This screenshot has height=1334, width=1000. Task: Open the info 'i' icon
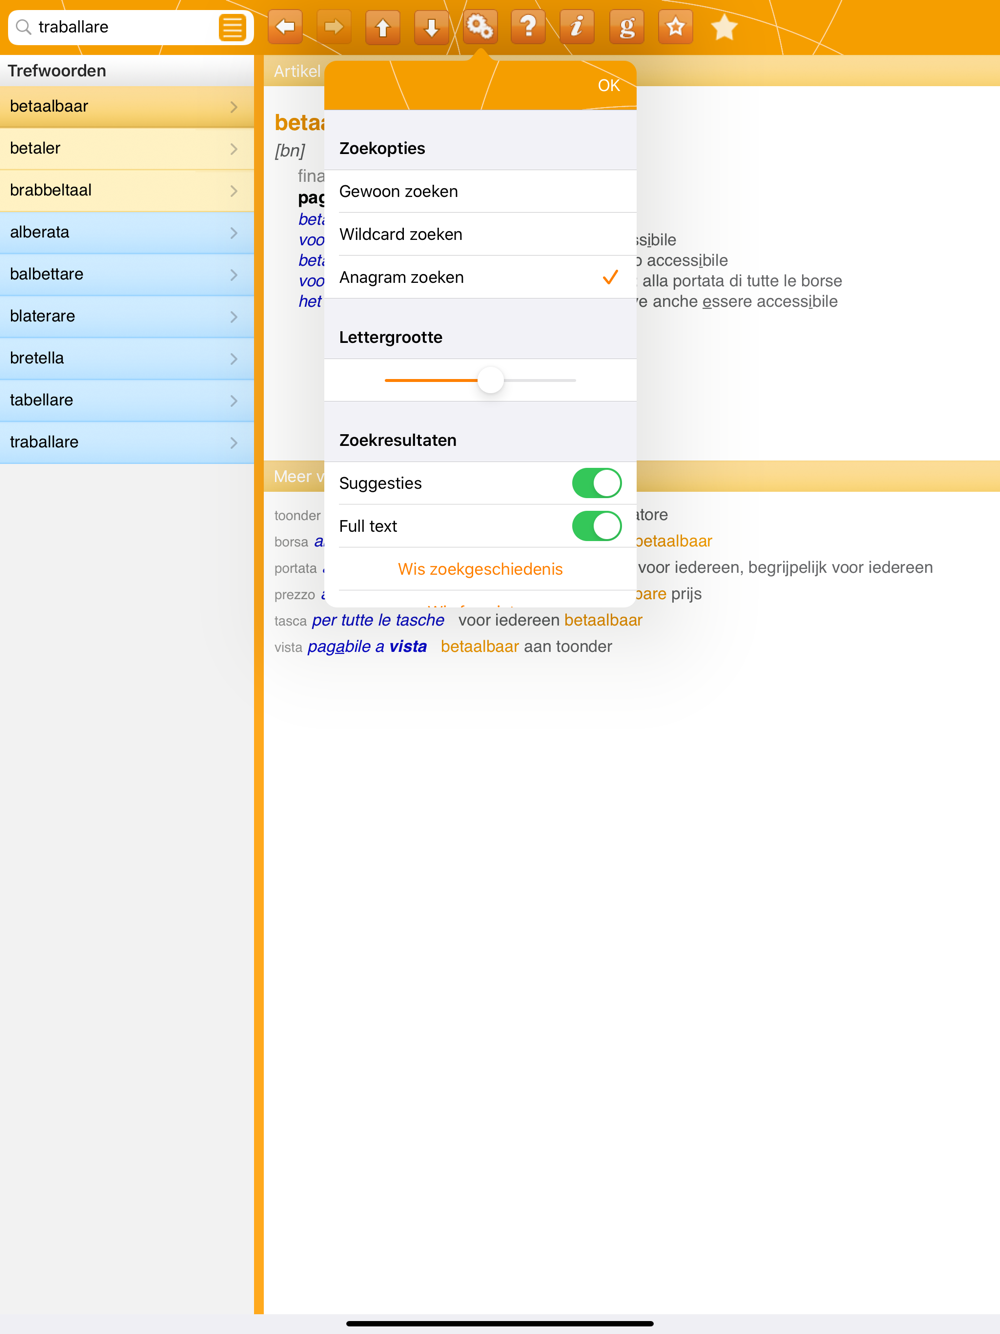point(577,27)
